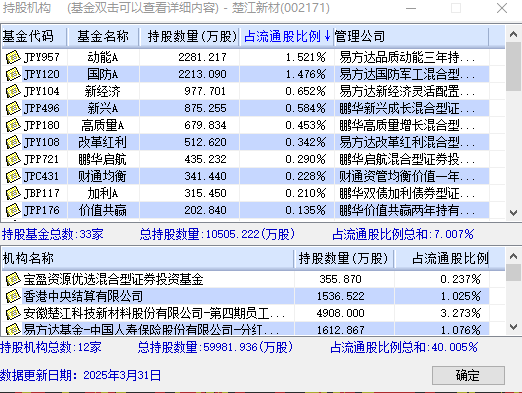
Task: Select the icon beside 宝盈资源优选混合型证券投资基金
Action: [x=13, y=279]
